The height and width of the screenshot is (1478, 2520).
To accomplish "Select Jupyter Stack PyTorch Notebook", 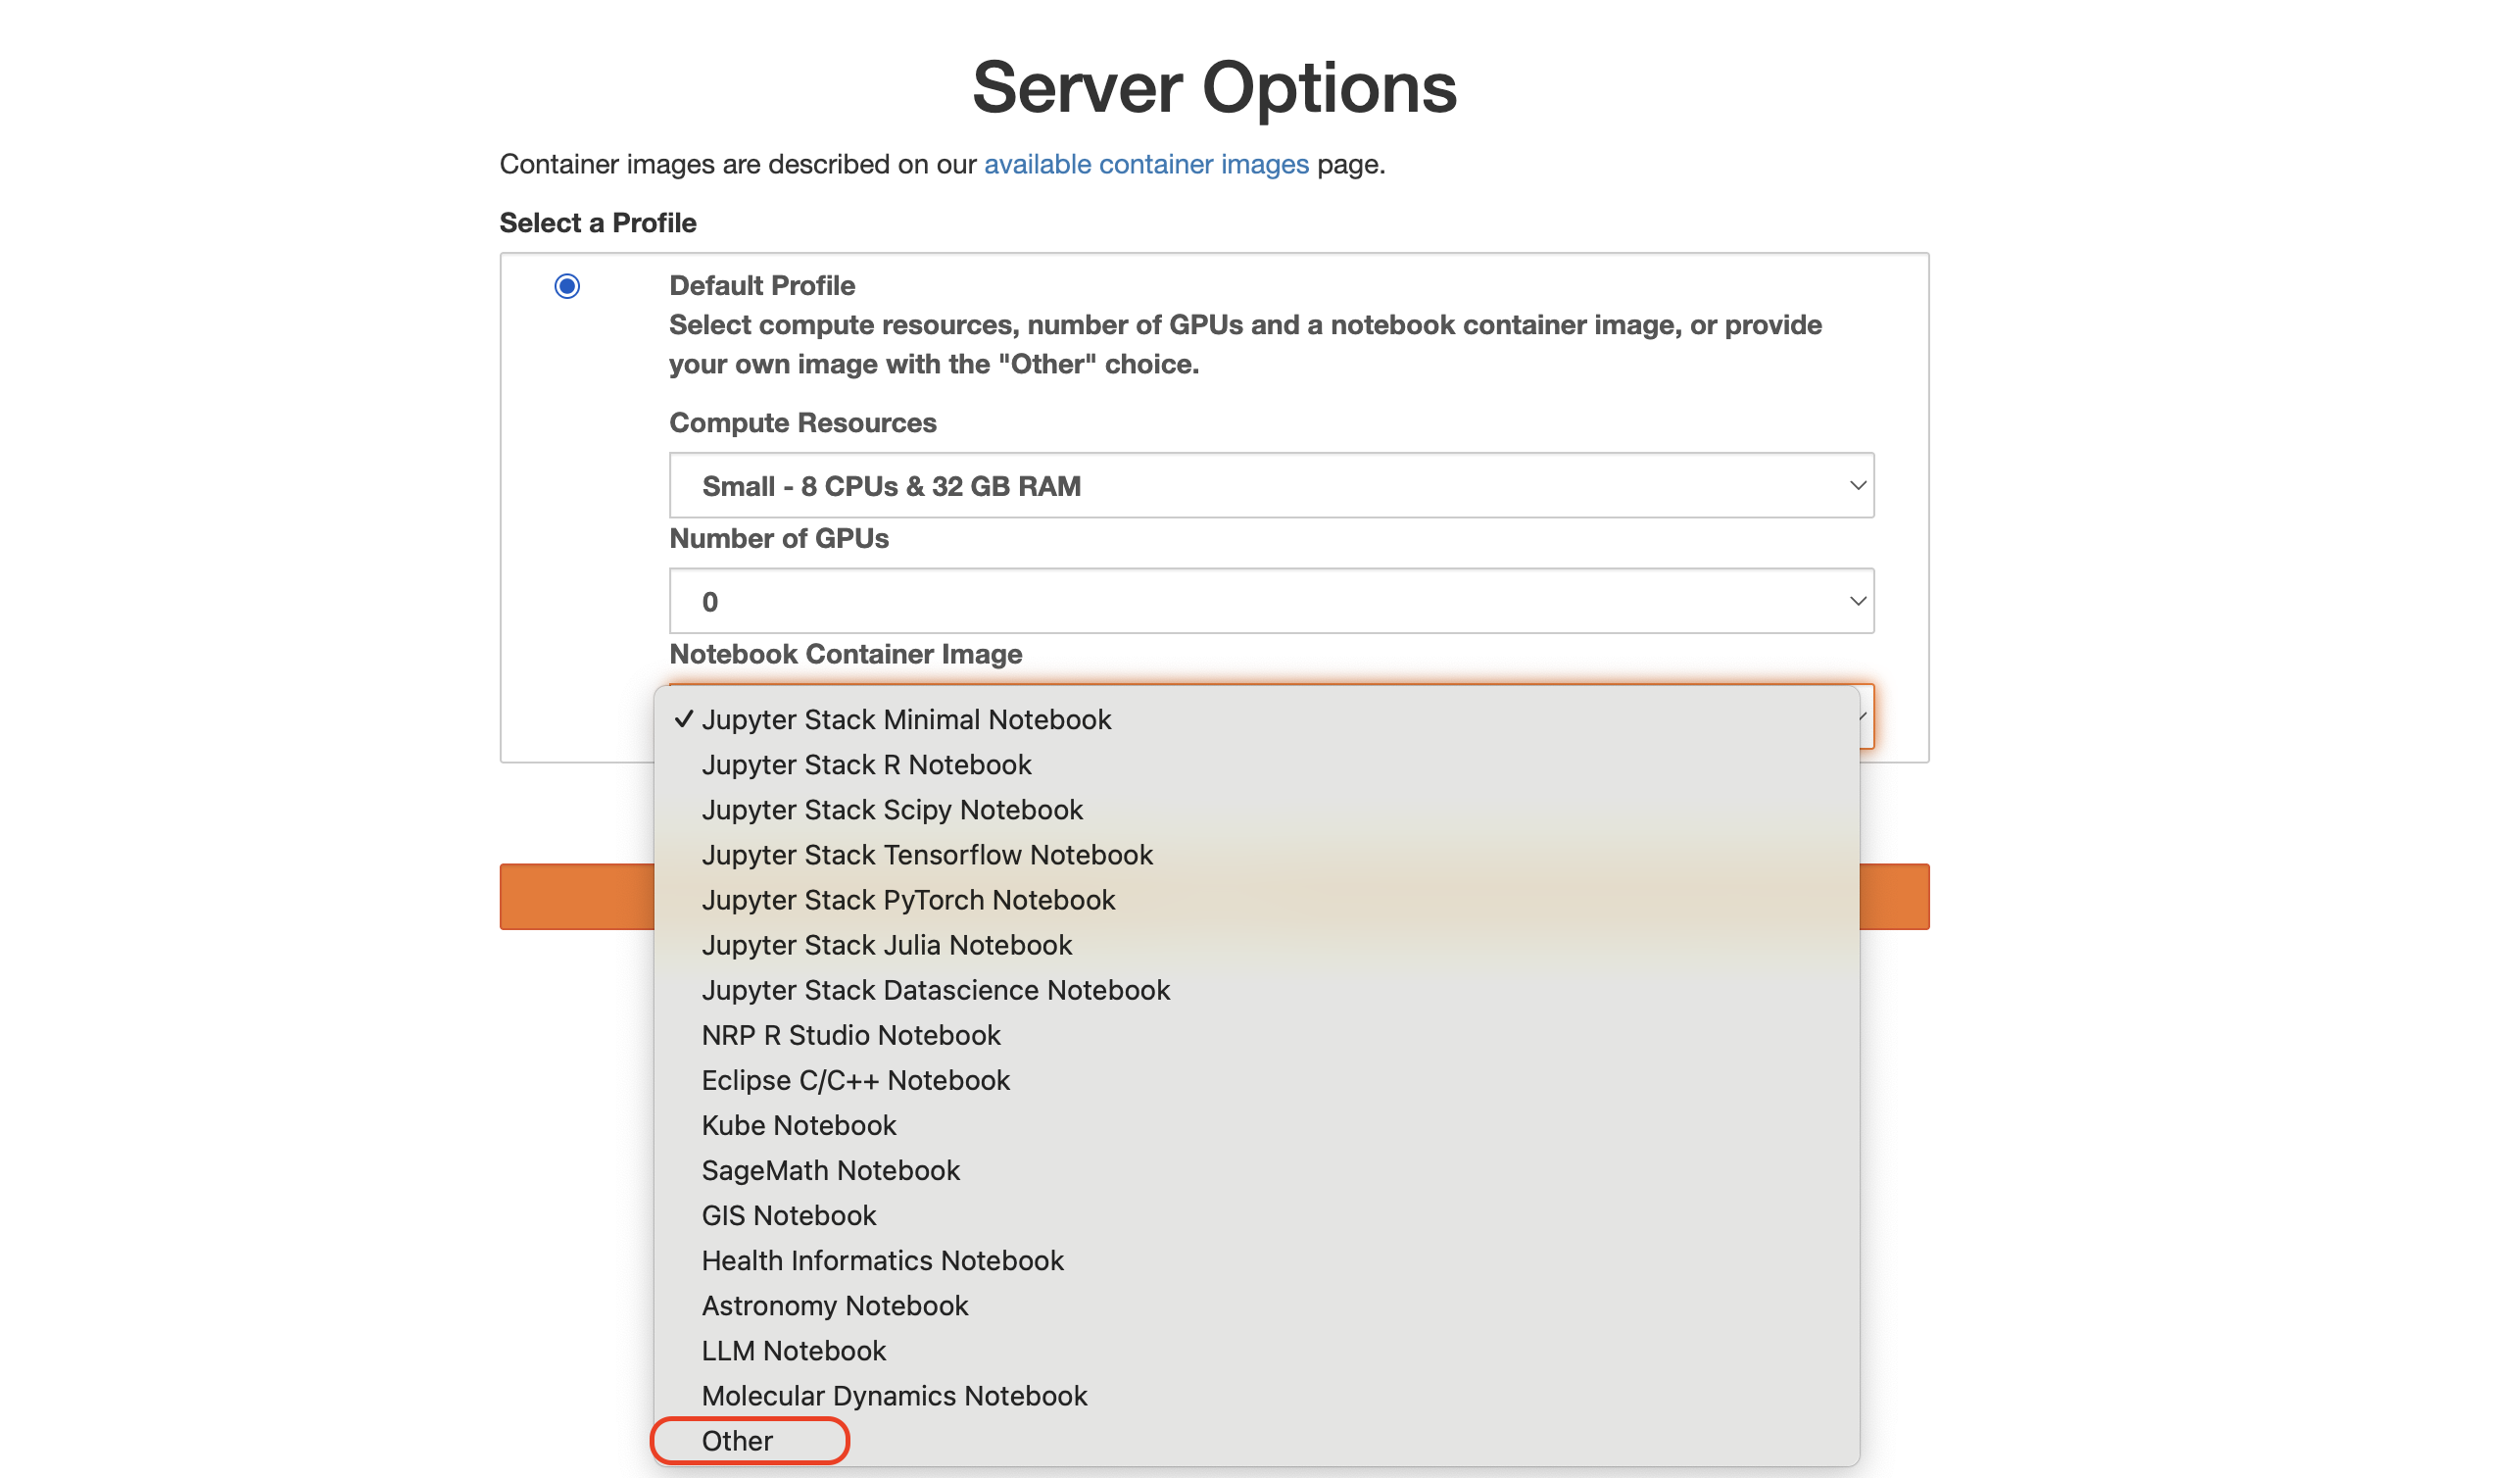I will [x=1256, y=899].
